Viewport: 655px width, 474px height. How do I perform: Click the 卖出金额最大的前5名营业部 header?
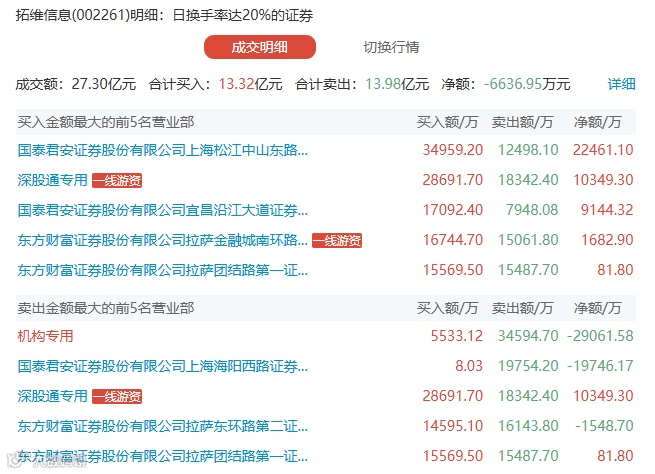click(106, 308)
